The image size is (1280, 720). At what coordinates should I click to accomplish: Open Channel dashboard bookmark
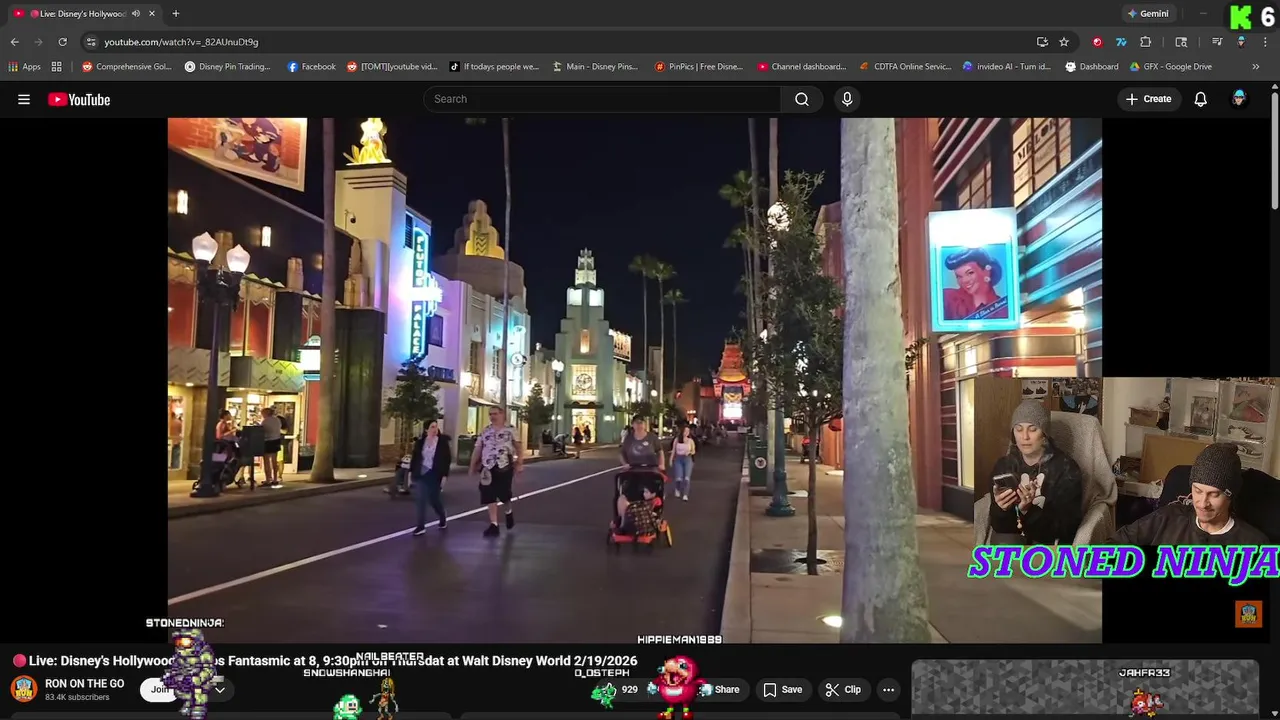click(x=802, y=67)
